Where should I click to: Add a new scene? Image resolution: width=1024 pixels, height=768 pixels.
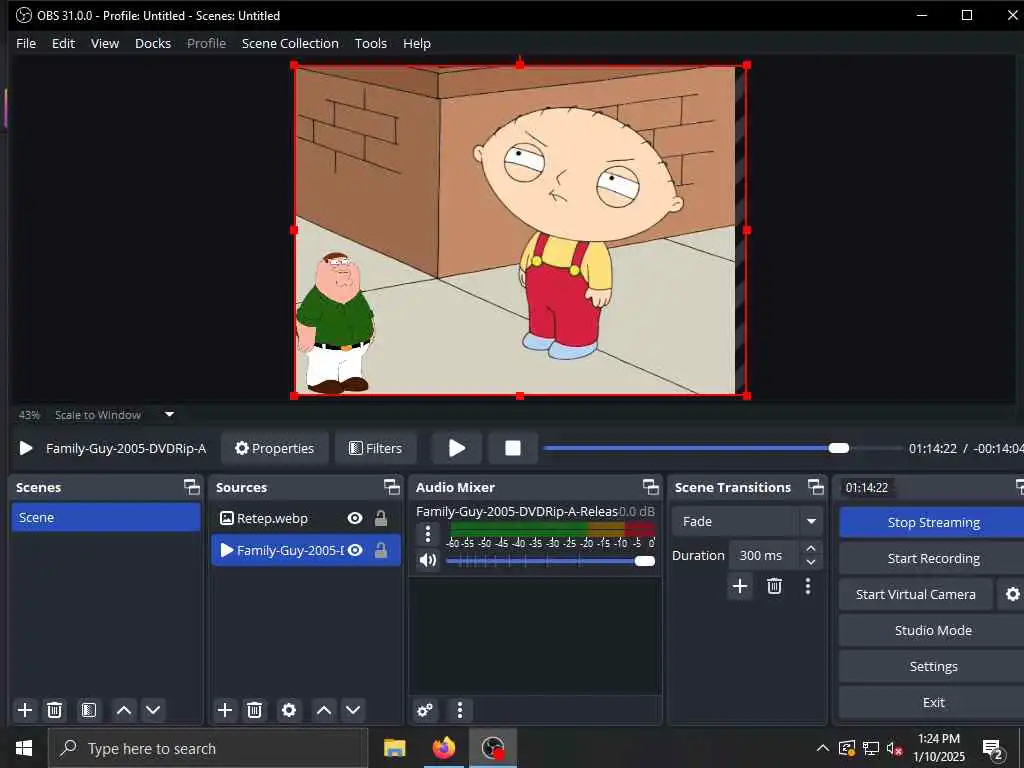pos(25,710)
